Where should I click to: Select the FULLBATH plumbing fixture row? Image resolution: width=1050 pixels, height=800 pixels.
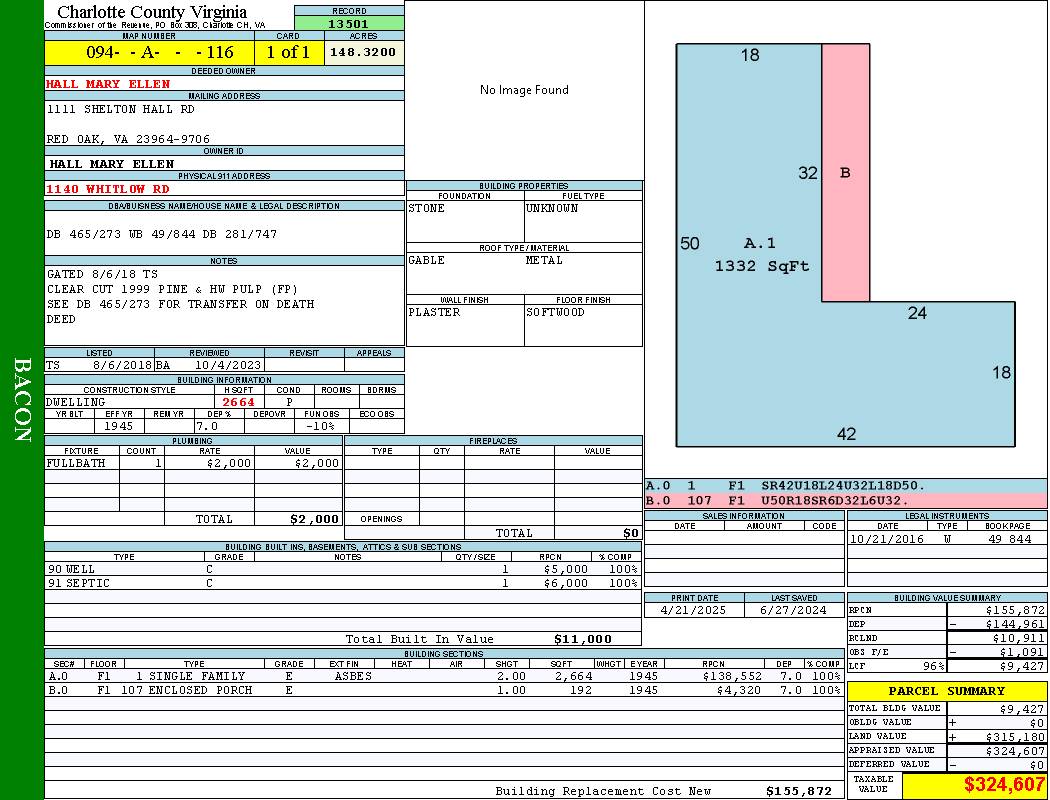192,464
